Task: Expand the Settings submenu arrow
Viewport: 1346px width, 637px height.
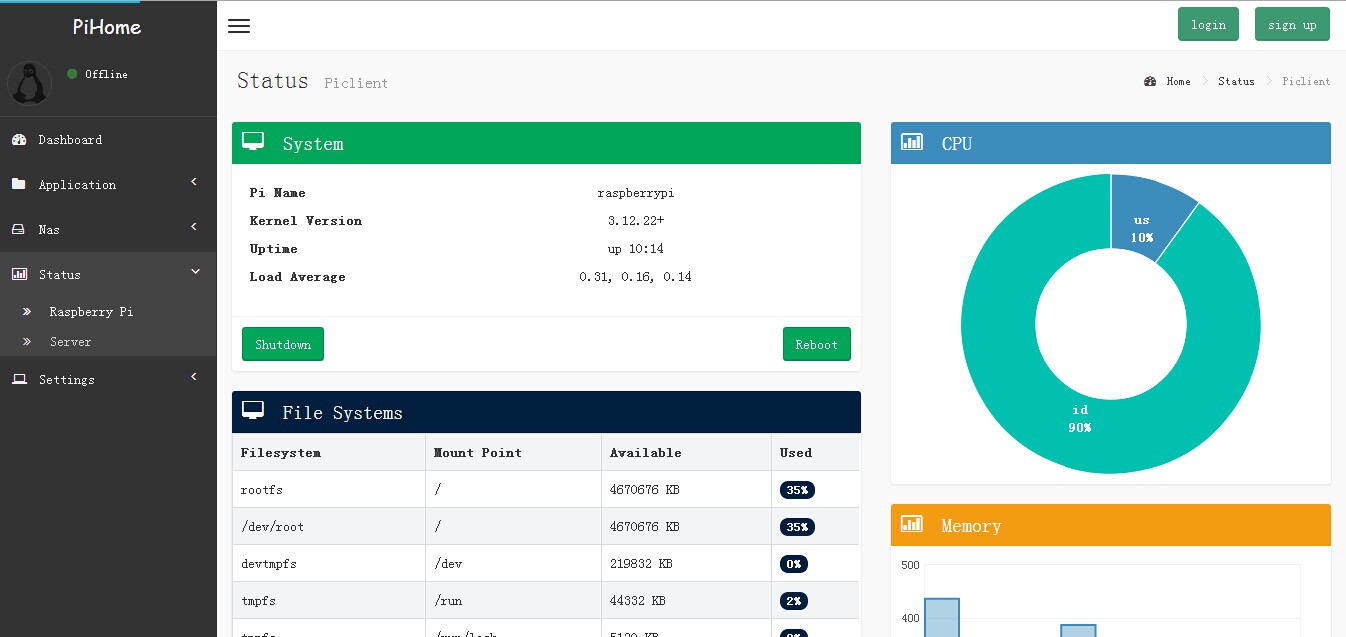Action: point(194,377)
